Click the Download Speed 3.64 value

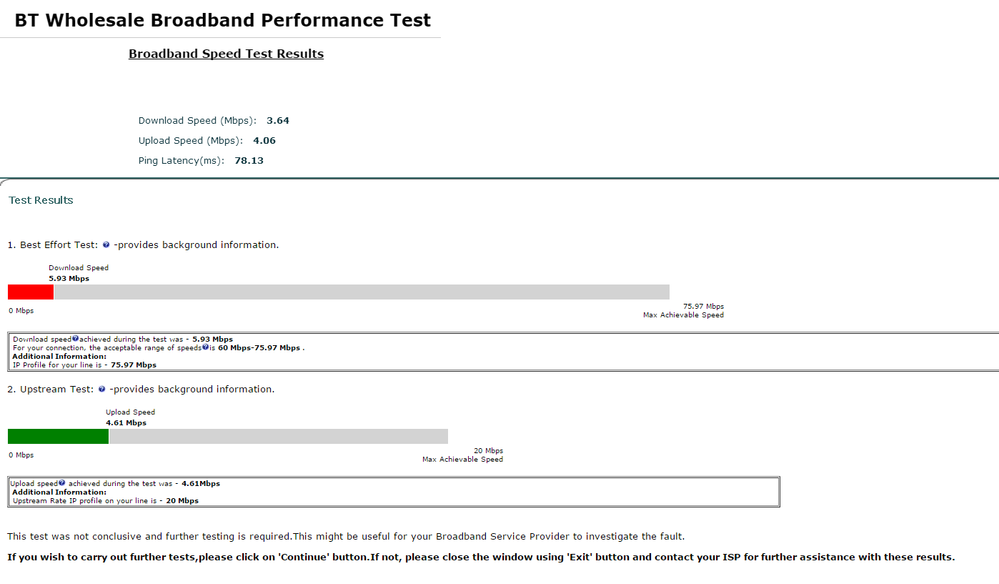[278, 120]
